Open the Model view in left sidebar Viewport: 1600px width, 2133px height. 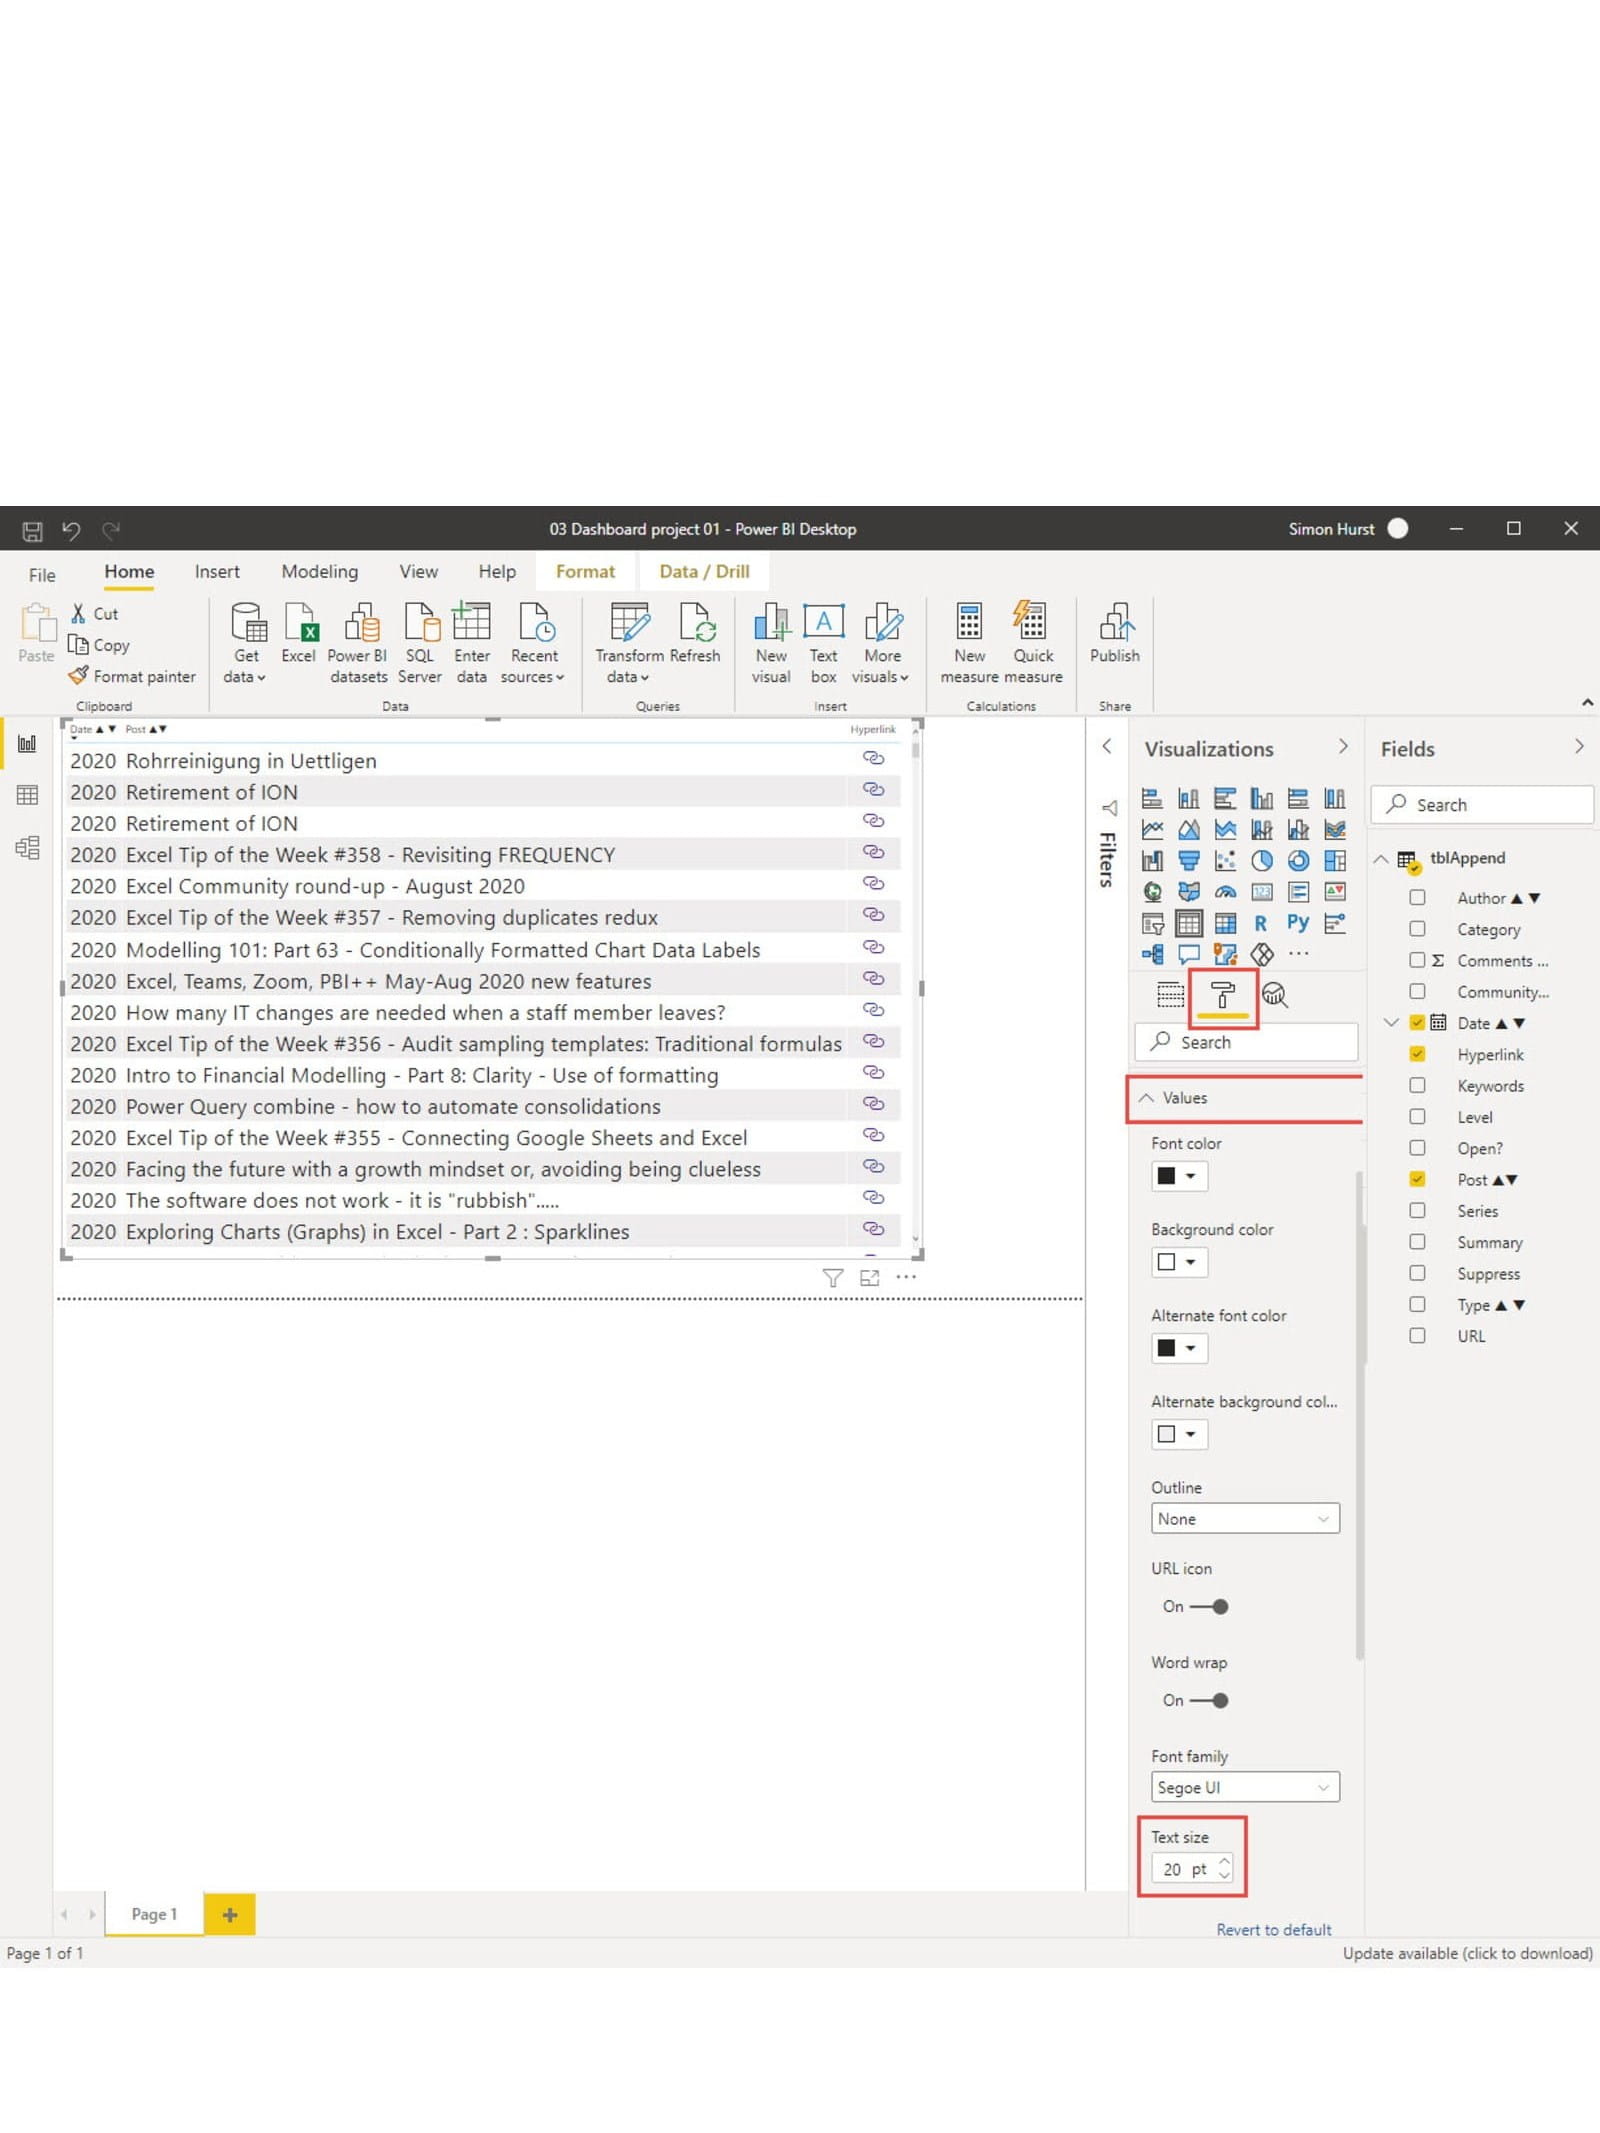[27, 848]
